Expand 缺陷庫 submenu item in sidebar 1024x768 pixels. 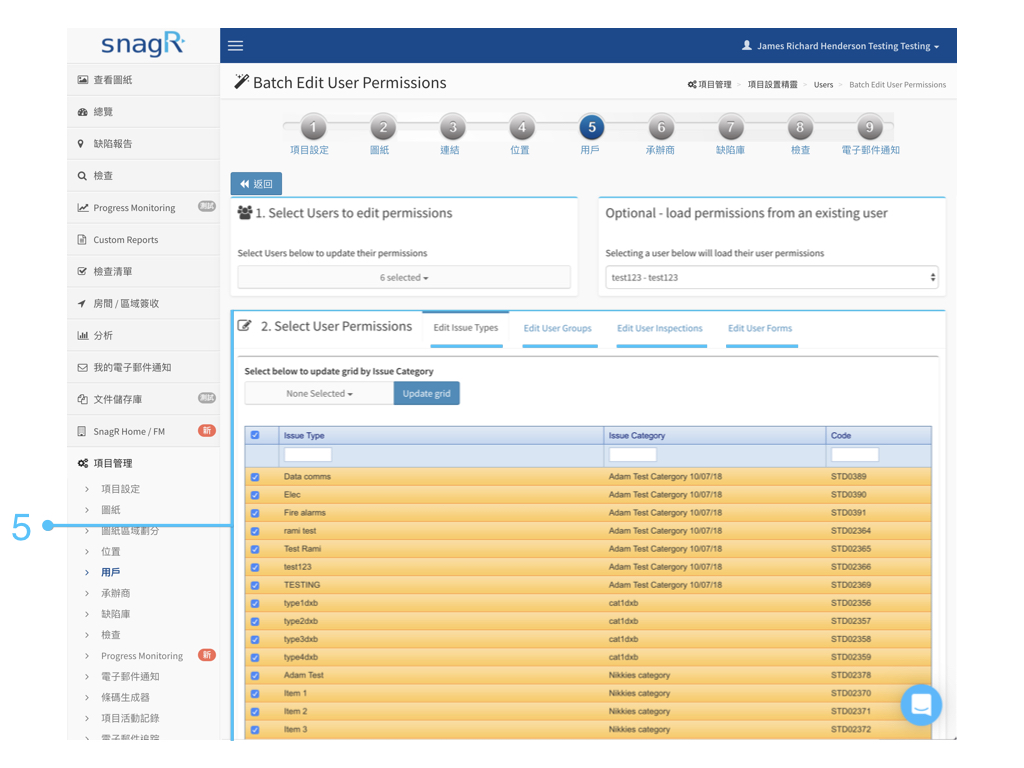[x=116, y=614]
